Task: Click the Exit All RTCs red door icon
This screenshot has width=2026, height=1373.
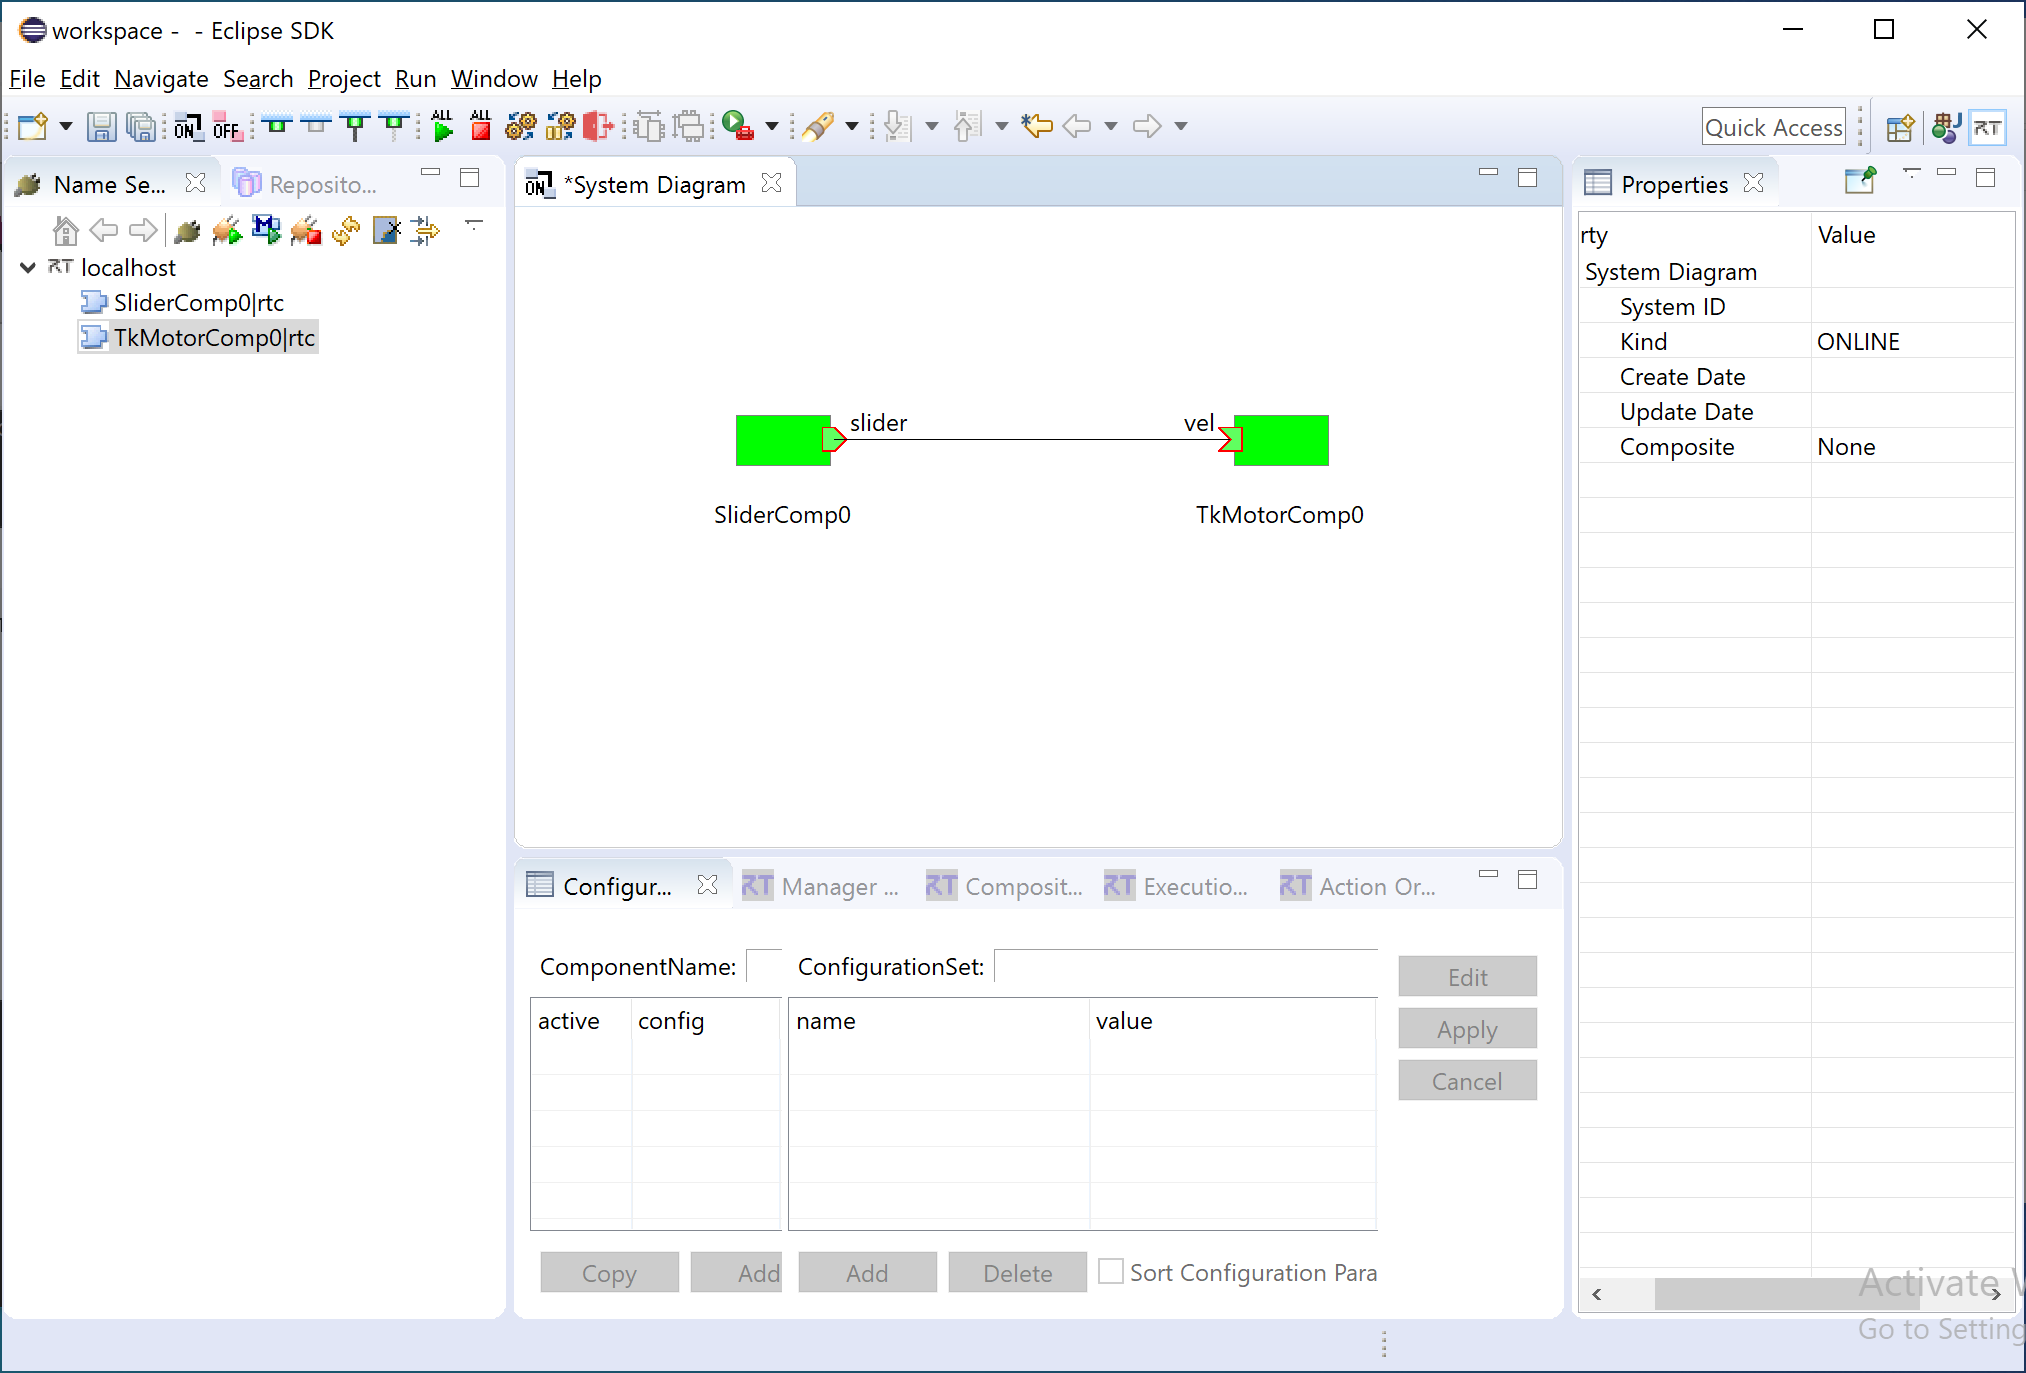Action: (x=597, y=126)
